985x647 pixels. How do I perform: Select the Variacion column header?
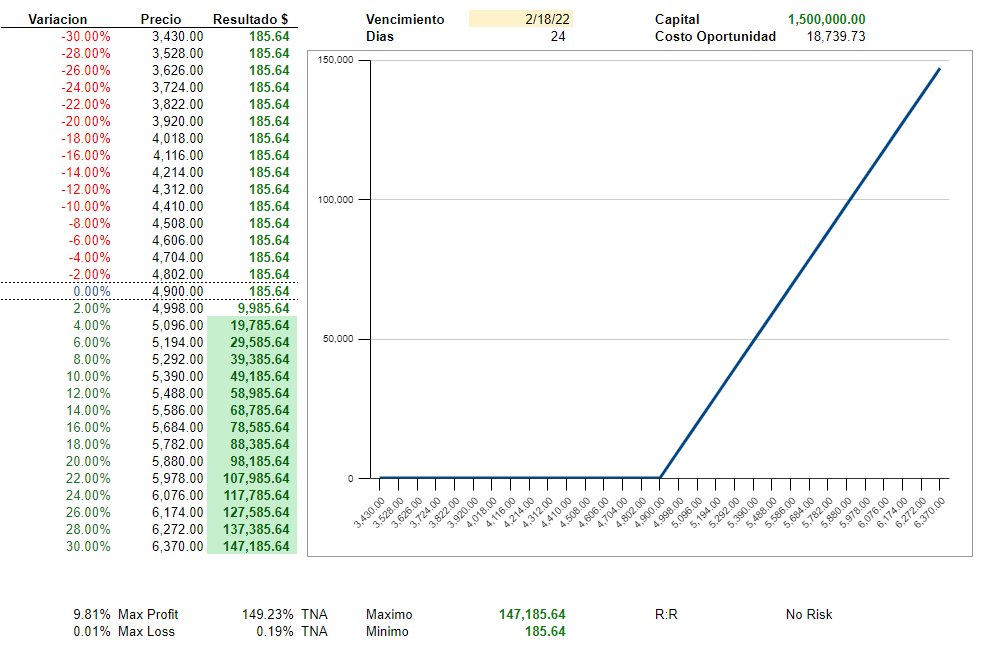57,19
